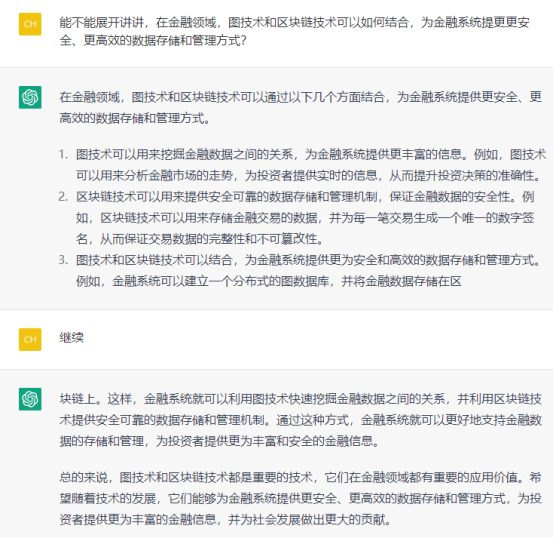Click the ChatGPT logo beside the 块链上 reply
Image resolution: width=554 pixels, height=538 pixels.
coord(30,399)
